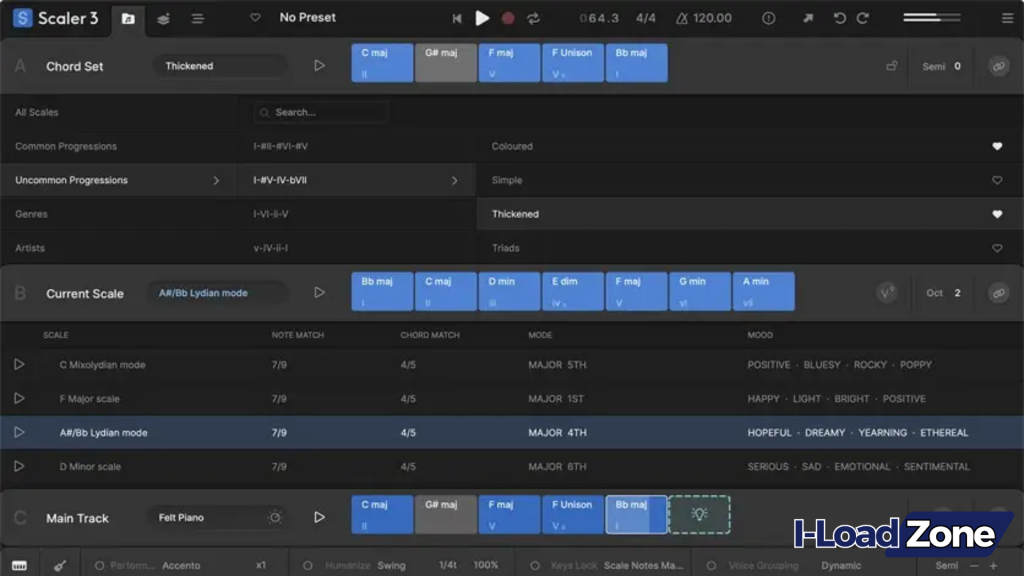Select G# maj chord in Chord Set
This screenshot has height=576, width=1024.
coord(445,63)
